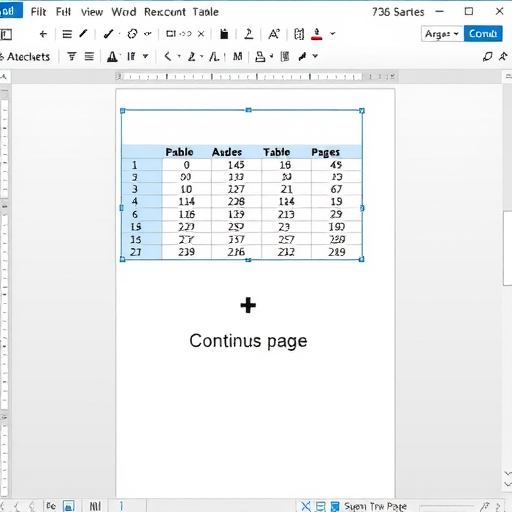Click the circular link icon
The width and height of the screenshot is (512, 512).
[132, 34]
